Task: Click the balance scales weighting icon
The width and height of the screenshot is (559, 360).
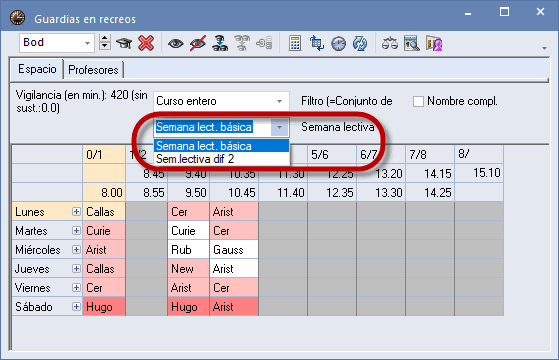Action: point(390,43)
